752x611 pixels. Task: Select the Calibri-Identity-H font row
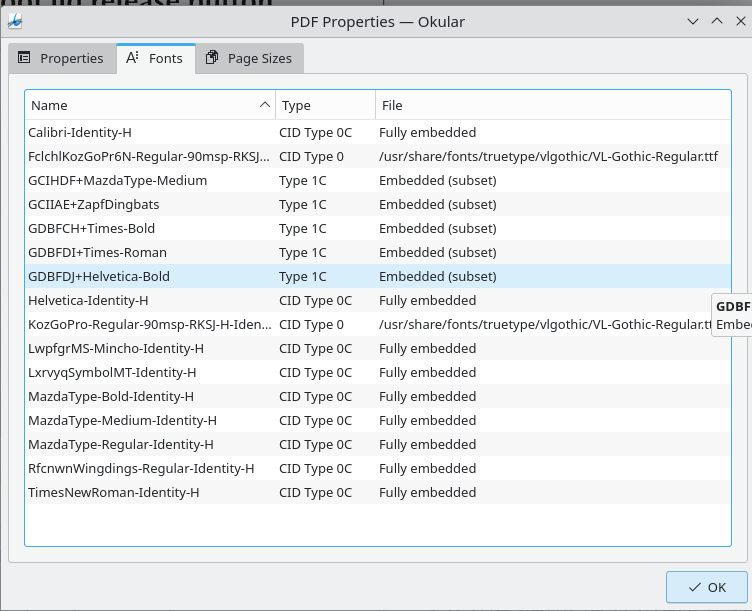pos(378,132)
